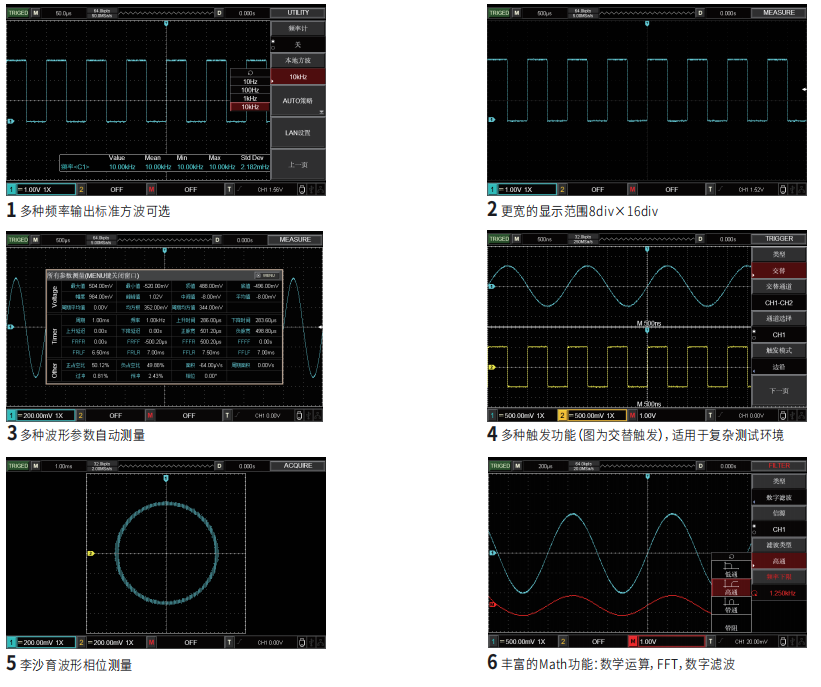Toggle the 频率计 frequency counter 关 setting

point(298,45)
